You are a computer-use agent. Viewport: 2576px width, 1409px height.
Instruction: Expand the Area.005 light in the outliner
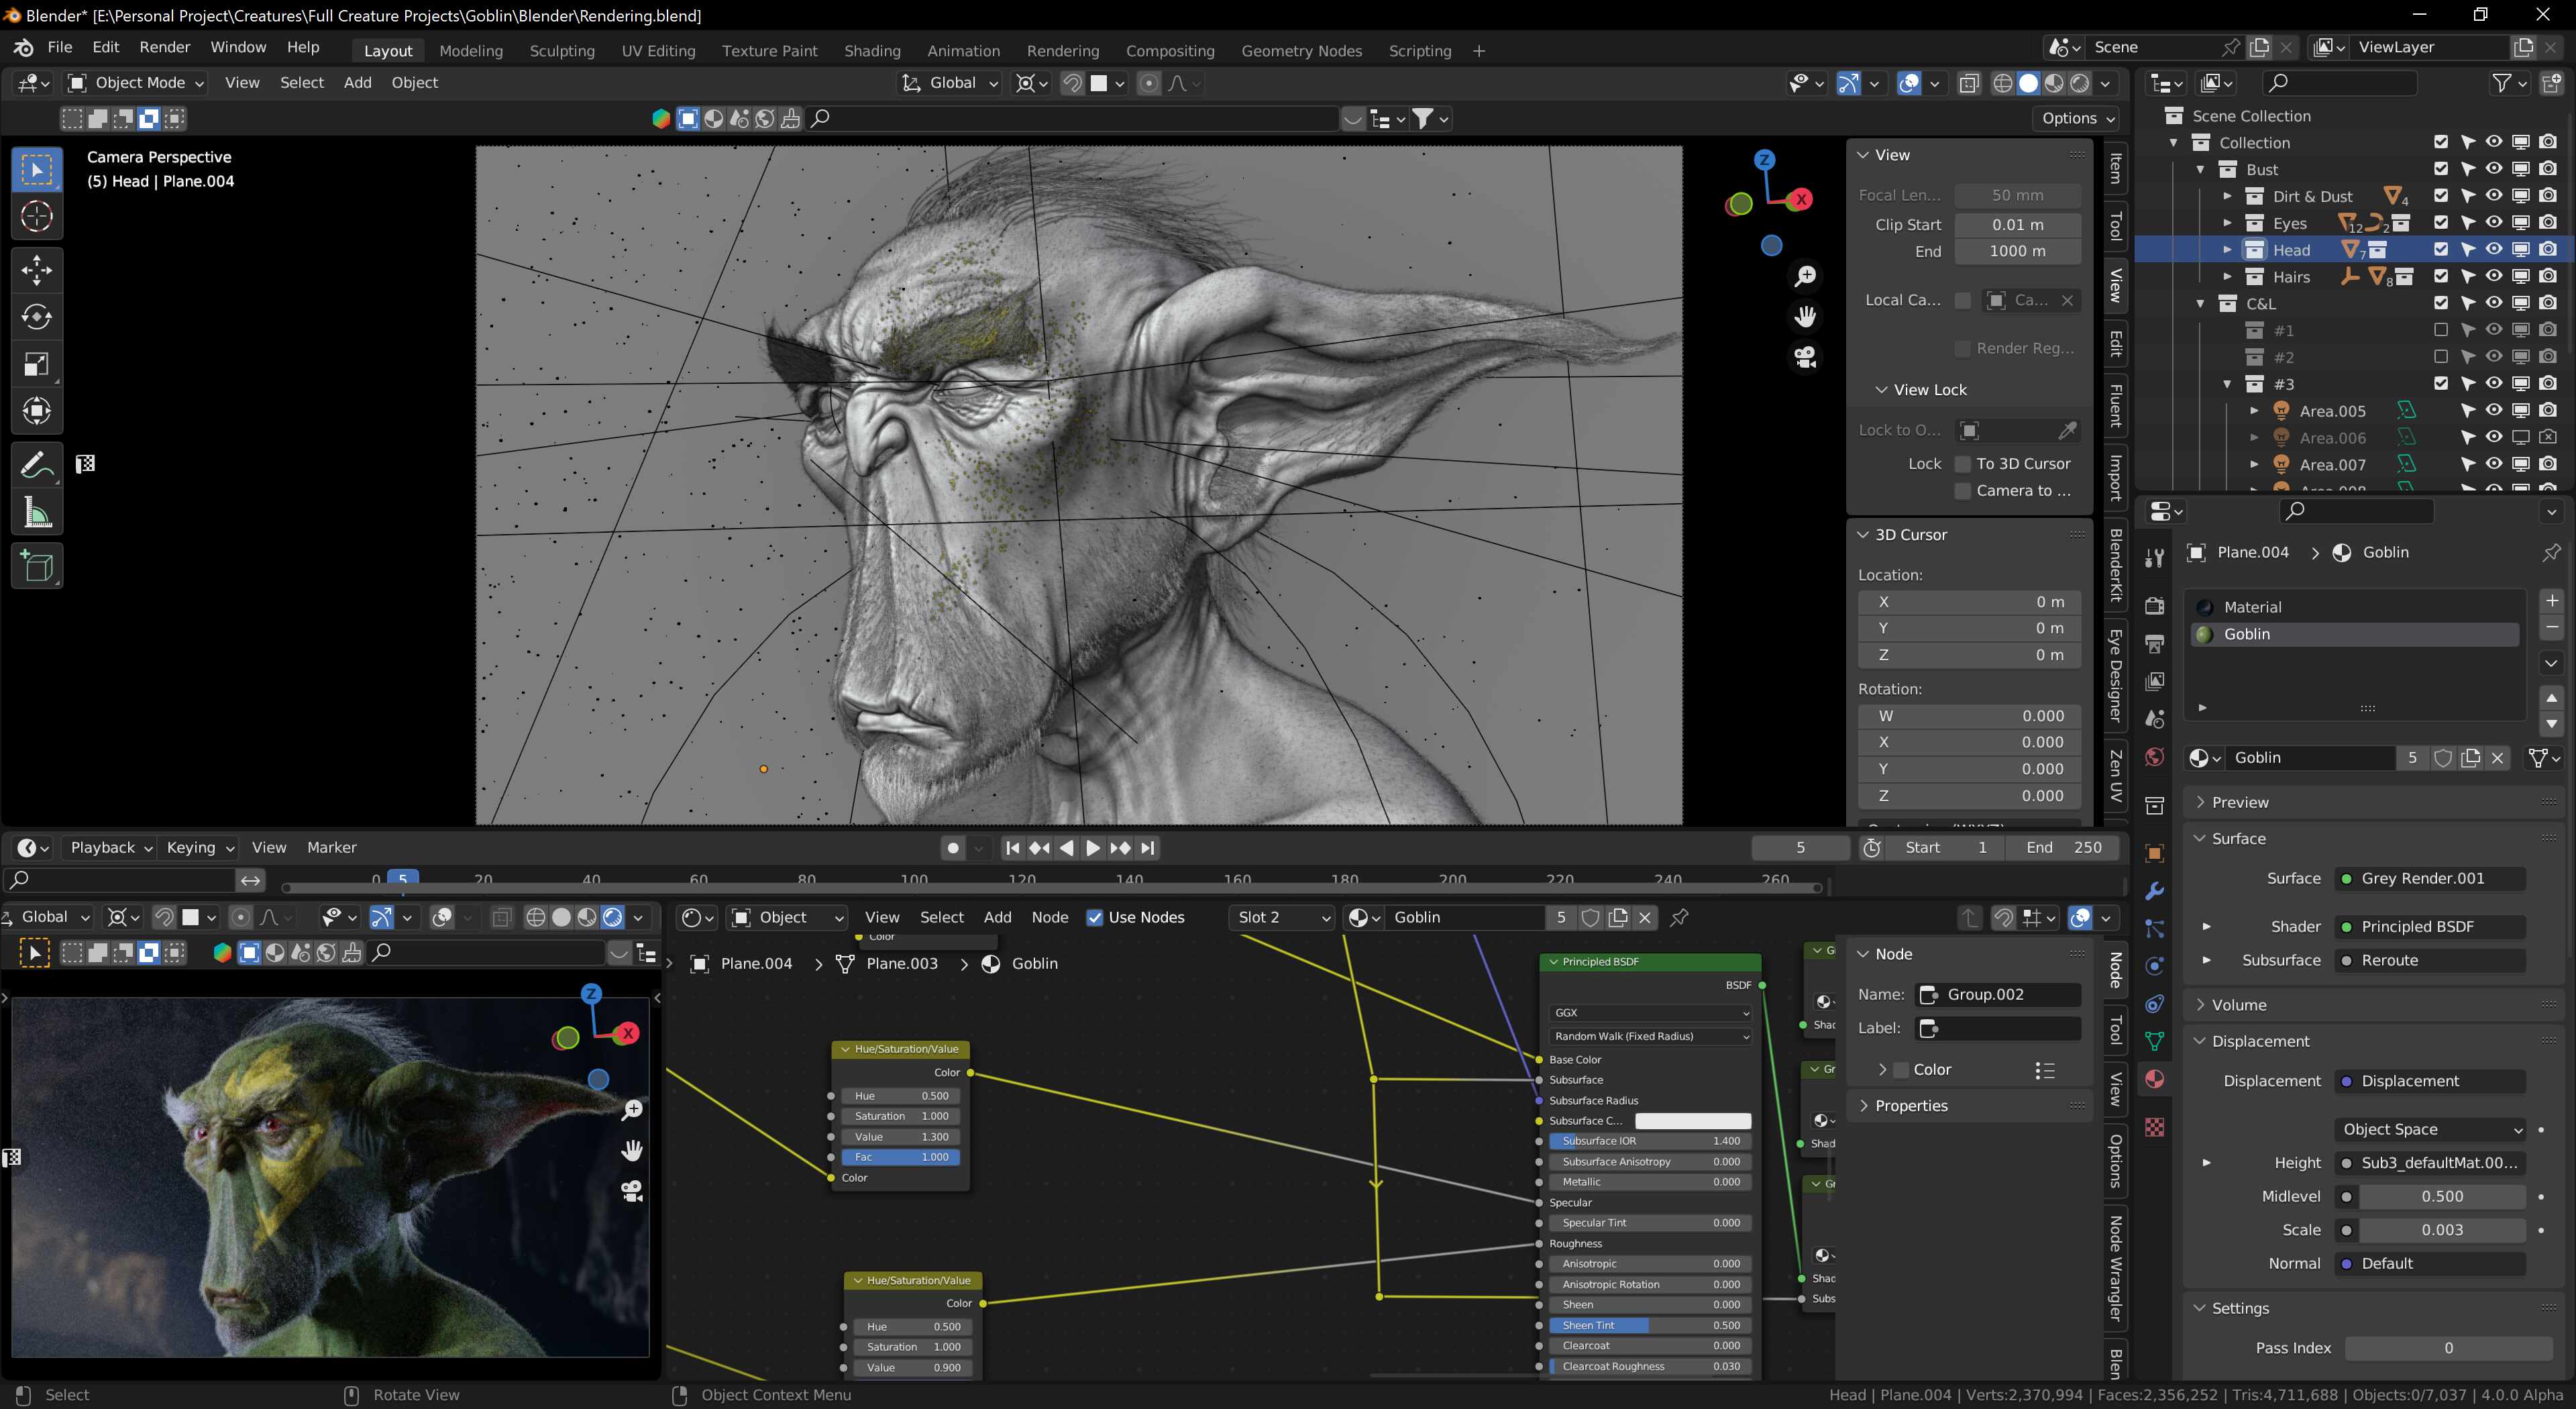tap(2255, 410)
